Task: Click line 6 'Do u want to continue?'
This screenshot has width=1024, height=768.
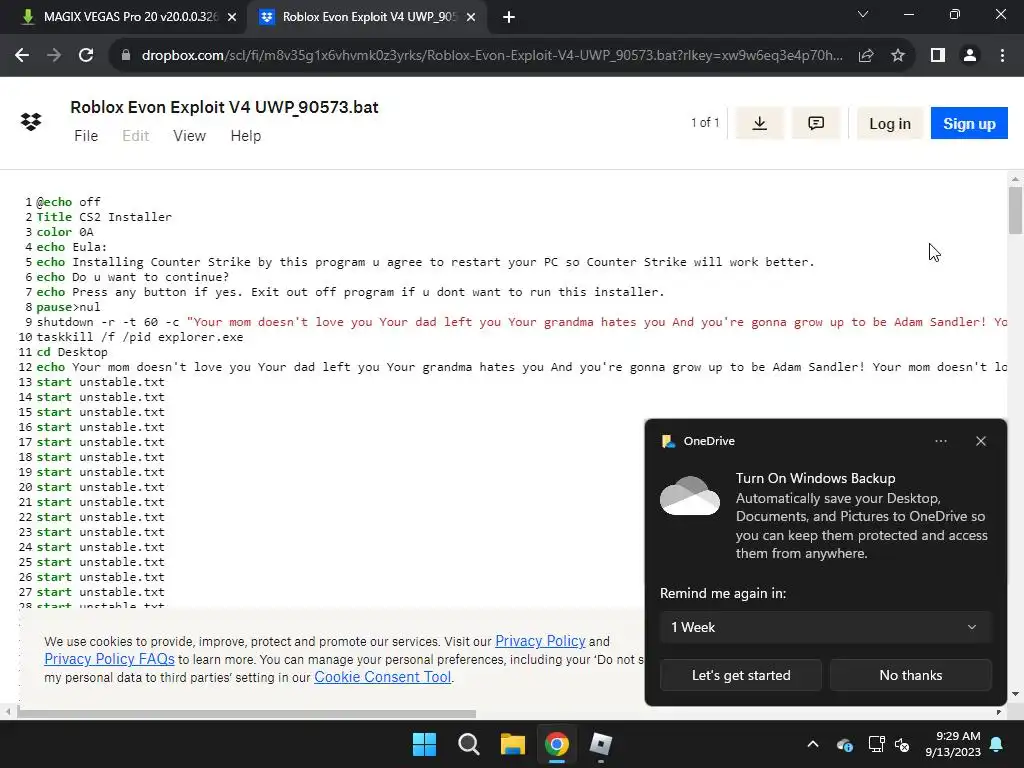Action: (x=150, y=277)
